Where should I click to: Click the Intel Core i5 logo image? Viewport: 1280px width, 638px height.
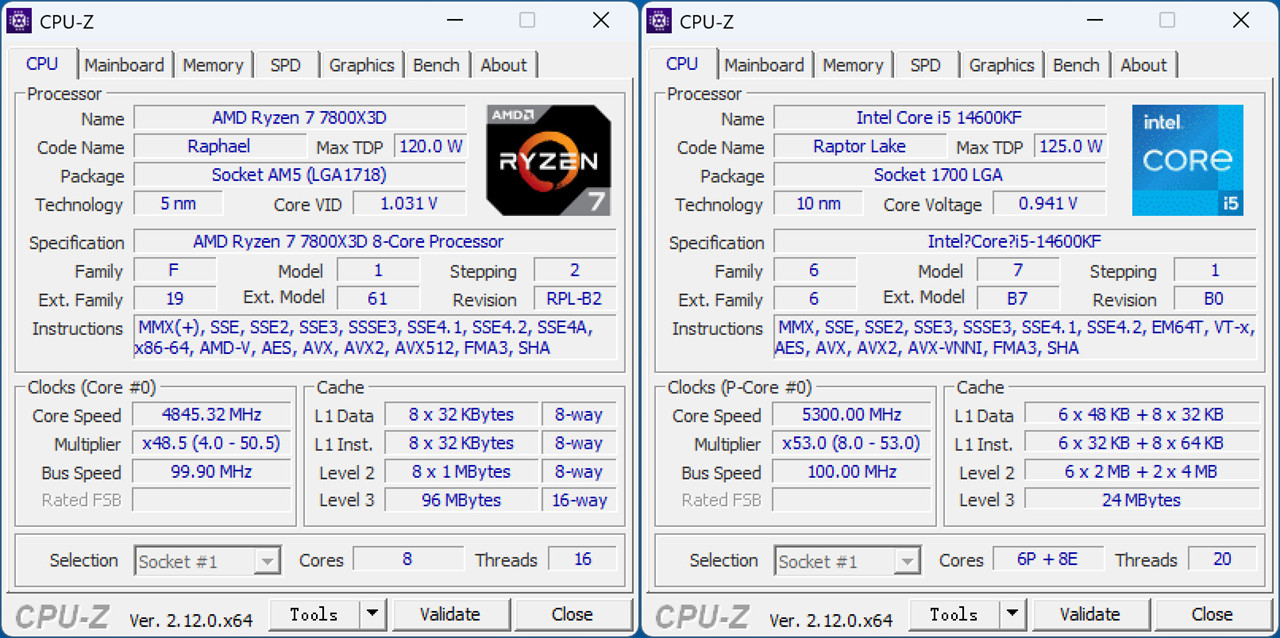point(1188,160)
